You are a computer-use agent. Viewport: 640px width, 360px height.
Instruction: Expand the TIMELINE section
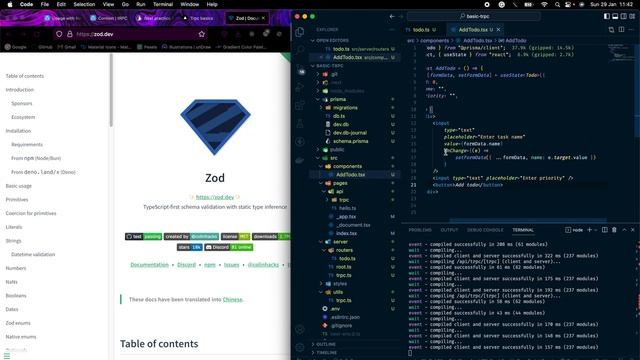click(326, 352)
